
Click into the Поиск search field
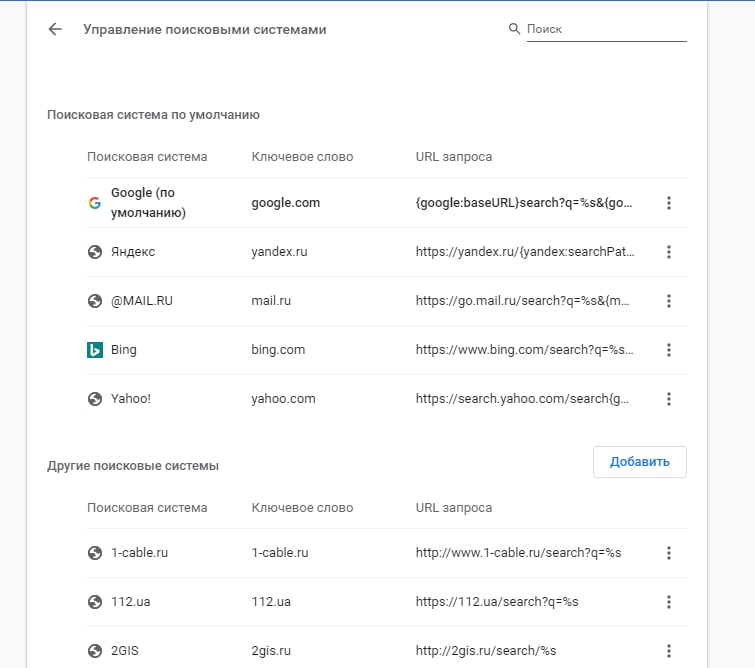(605, 30)
